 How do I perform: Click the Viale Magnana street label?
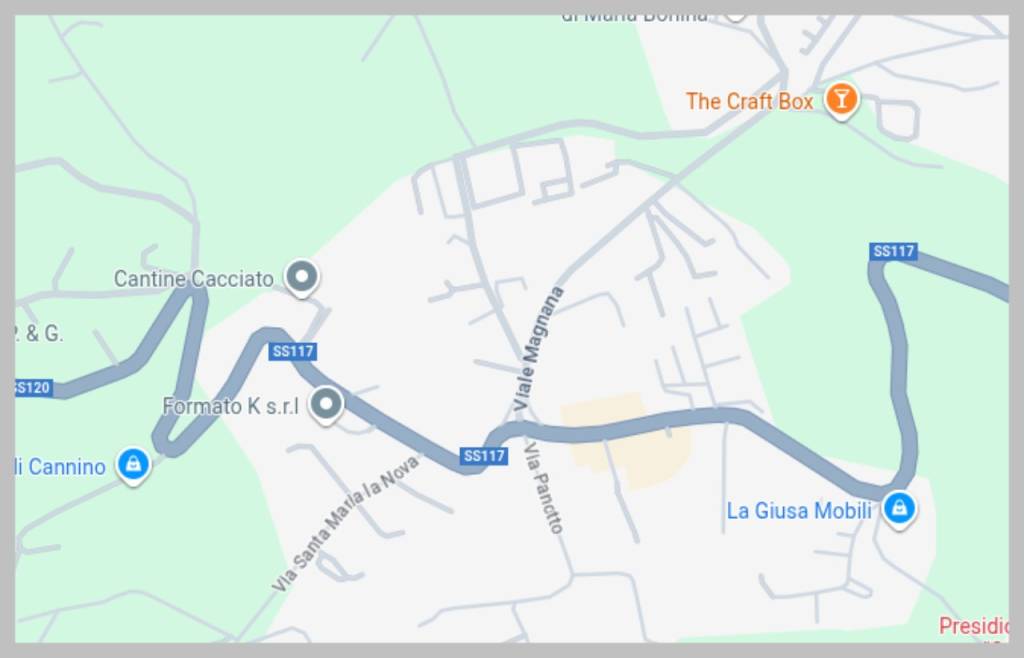[539, 349]
